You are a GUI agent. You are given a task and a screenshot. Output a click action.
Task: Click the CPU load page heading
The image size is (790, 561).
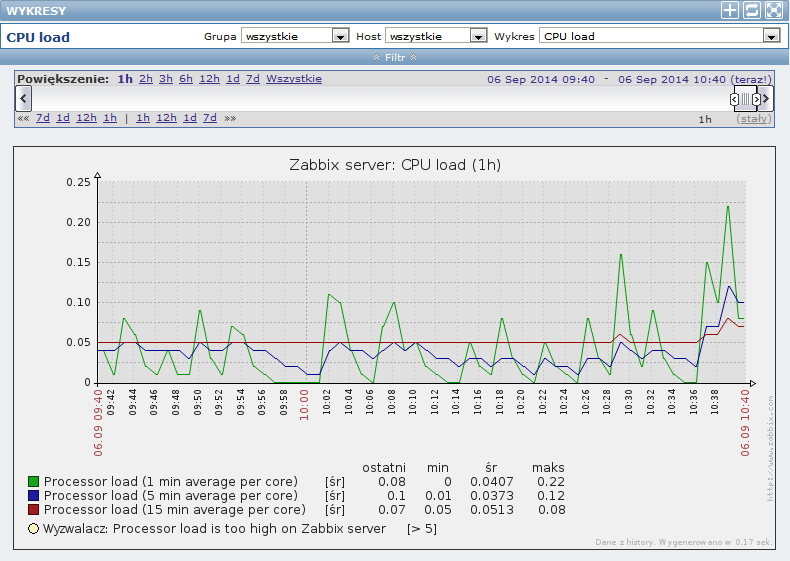coord(38,37)
